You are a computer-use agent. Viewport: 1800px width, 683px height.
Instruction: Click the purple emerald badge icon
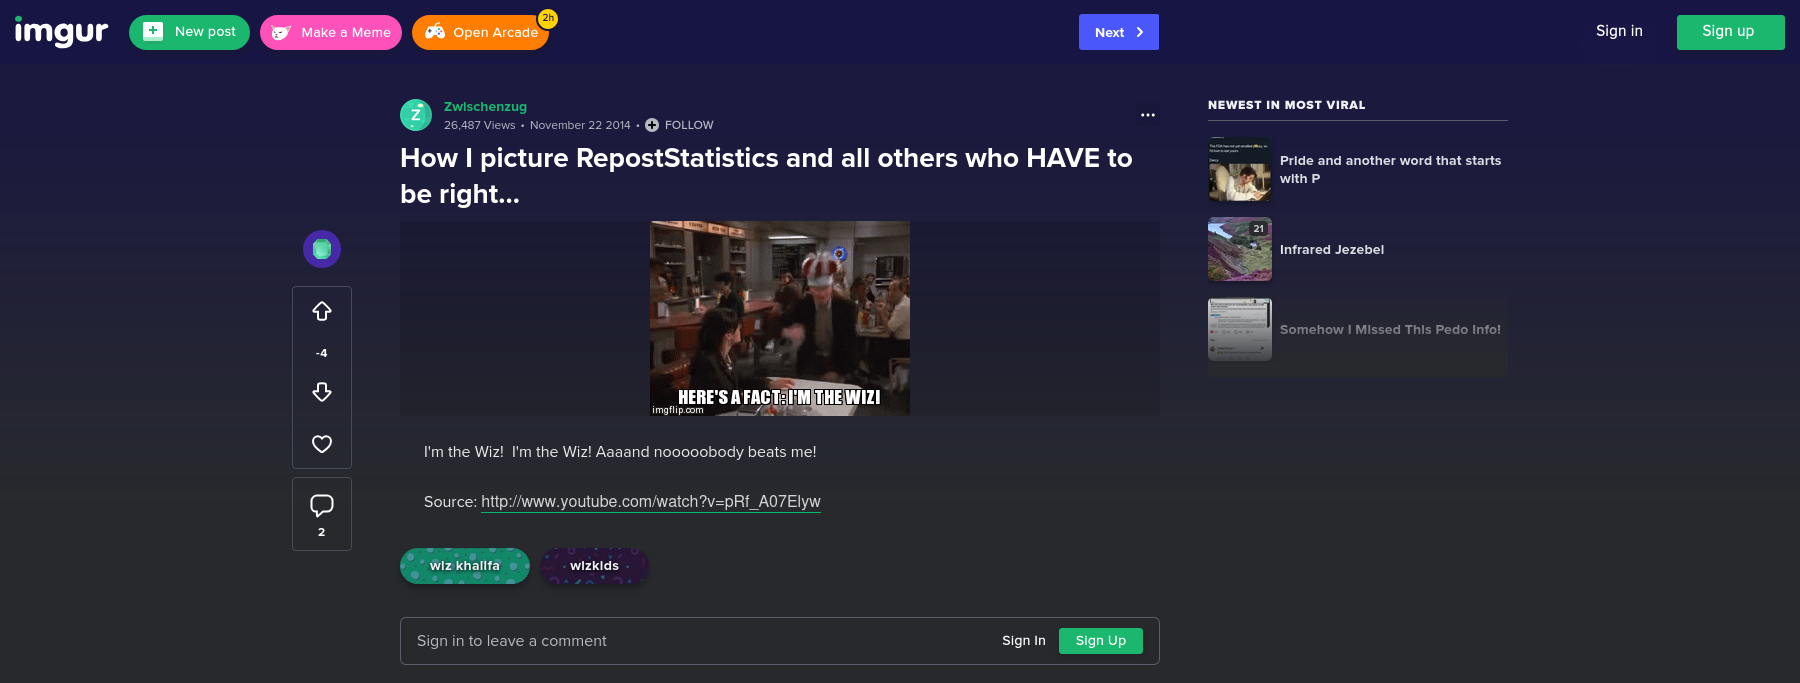322,249
